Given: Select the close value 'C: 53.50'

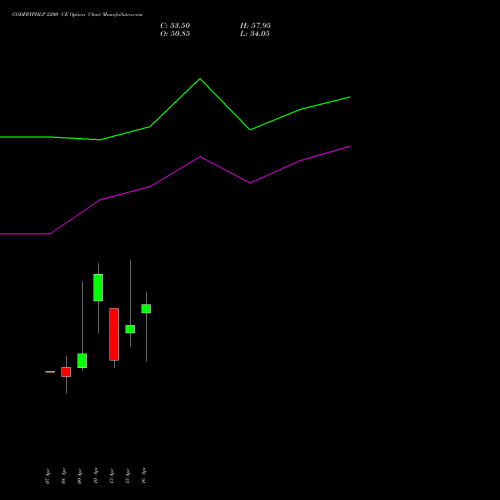Looking at the screenshot, I should point(175,26).
